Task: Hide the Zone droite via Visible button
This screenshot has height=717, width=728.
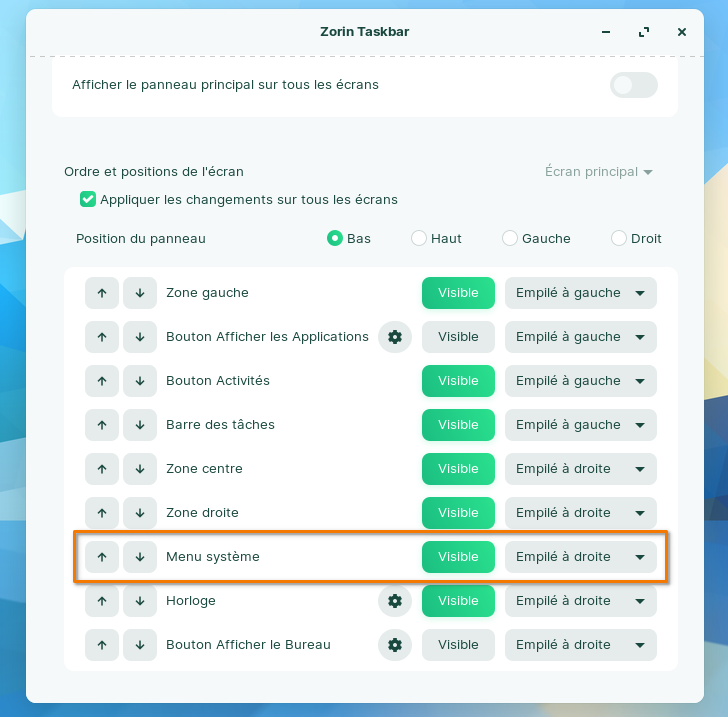Action: pos(458,513)
